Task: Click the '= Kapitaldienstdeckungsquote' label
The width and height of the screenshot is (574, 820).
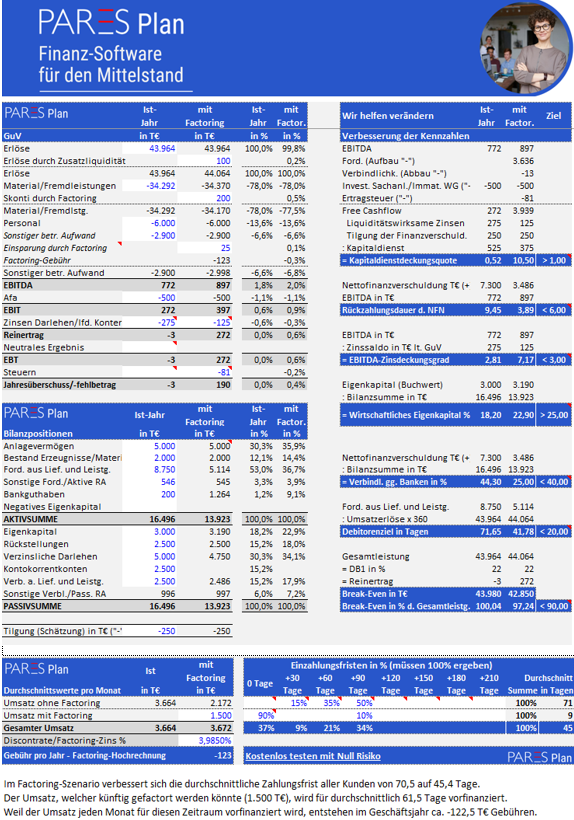Action: click(x=399, y=260)
